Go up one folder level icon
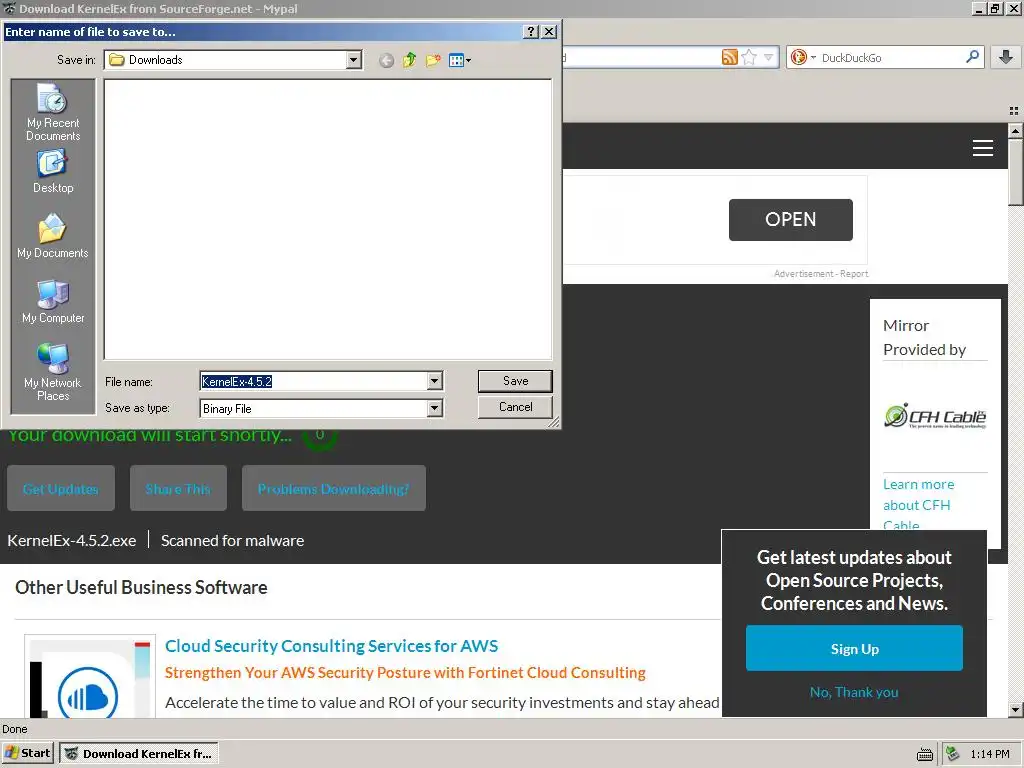The height and width of the screenshot is (768, 1024). [x=409, y=61]
